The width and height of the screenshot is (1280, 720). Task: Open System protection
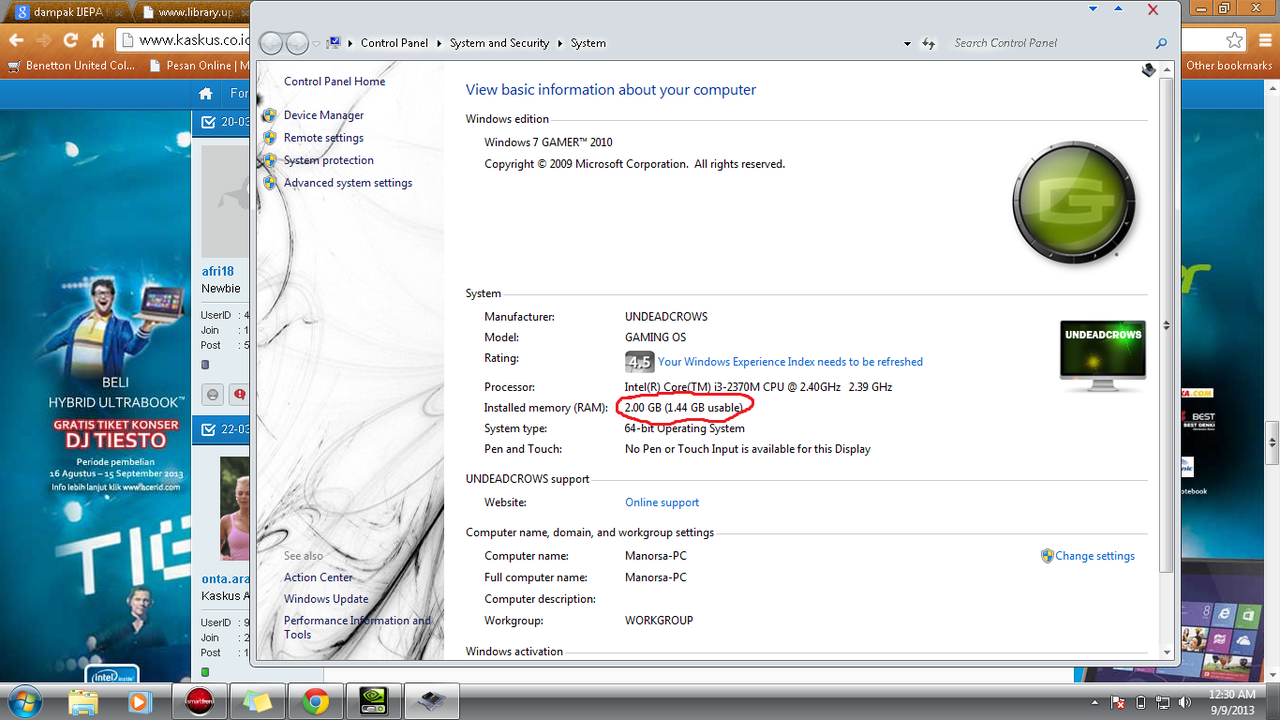328,160
